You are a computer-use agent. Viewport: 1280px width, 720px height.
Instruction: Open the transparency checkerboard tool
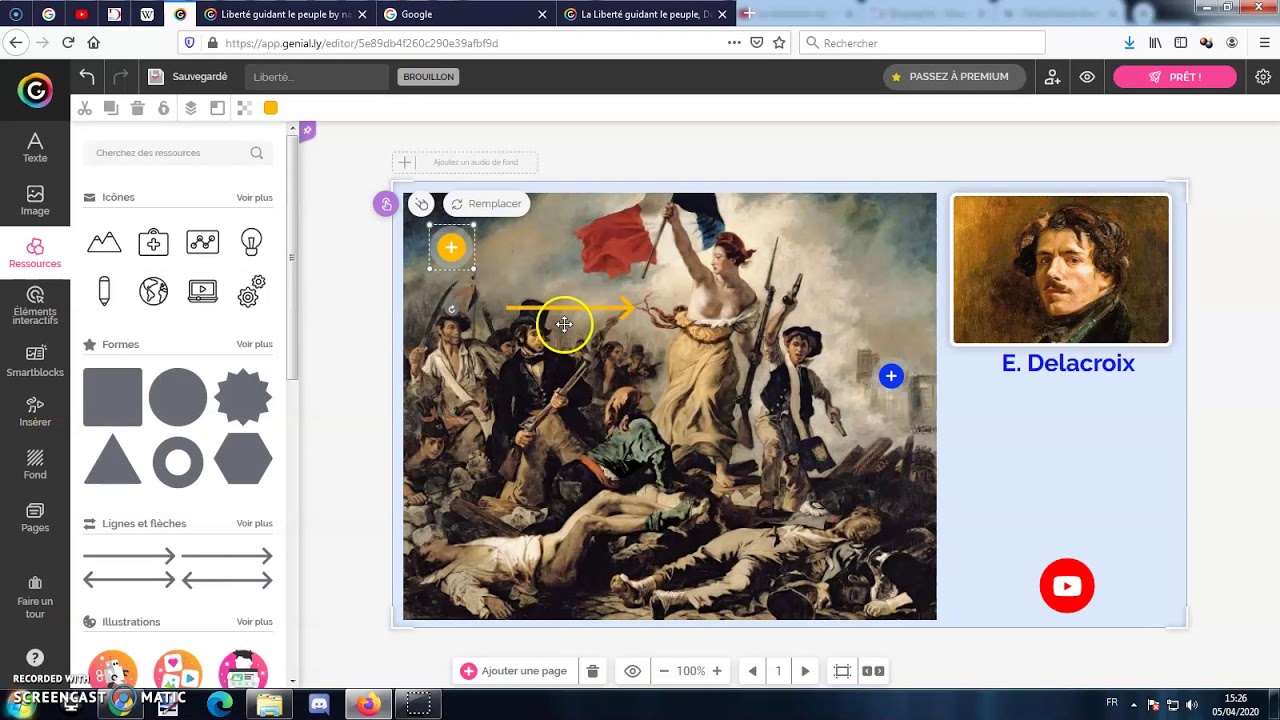tap(244, 108)
